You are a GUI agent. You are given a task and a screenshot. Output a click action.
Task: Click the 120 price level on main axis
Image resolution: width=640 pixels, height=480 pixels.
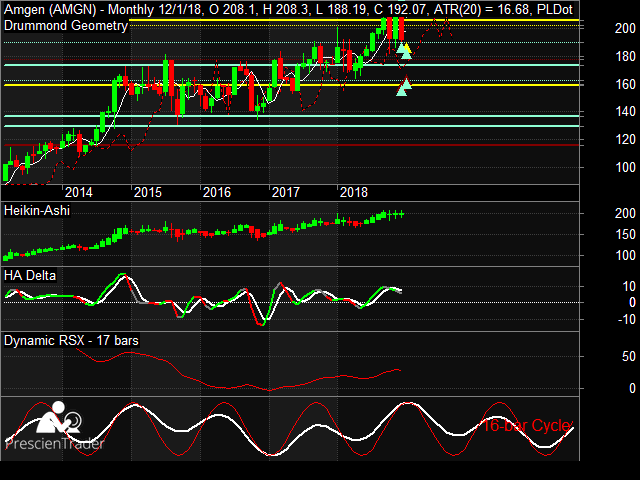[625, 140]
